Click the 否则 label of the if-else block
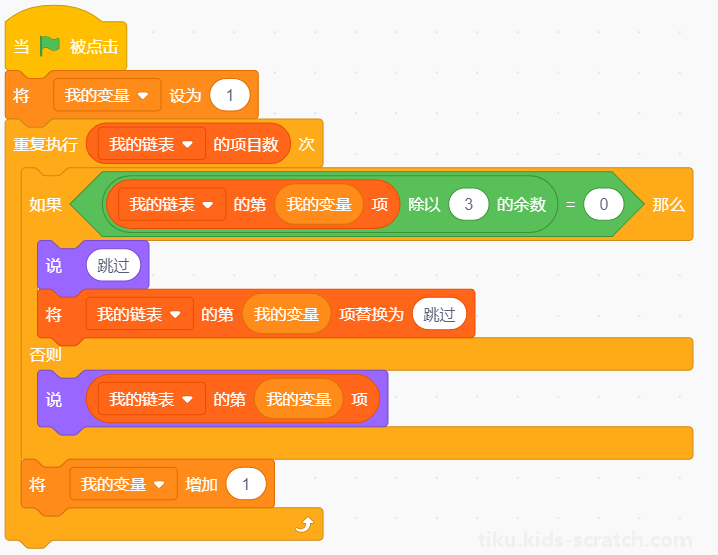The width and height of the screenshot is (718, 555). tap(45, 354)
